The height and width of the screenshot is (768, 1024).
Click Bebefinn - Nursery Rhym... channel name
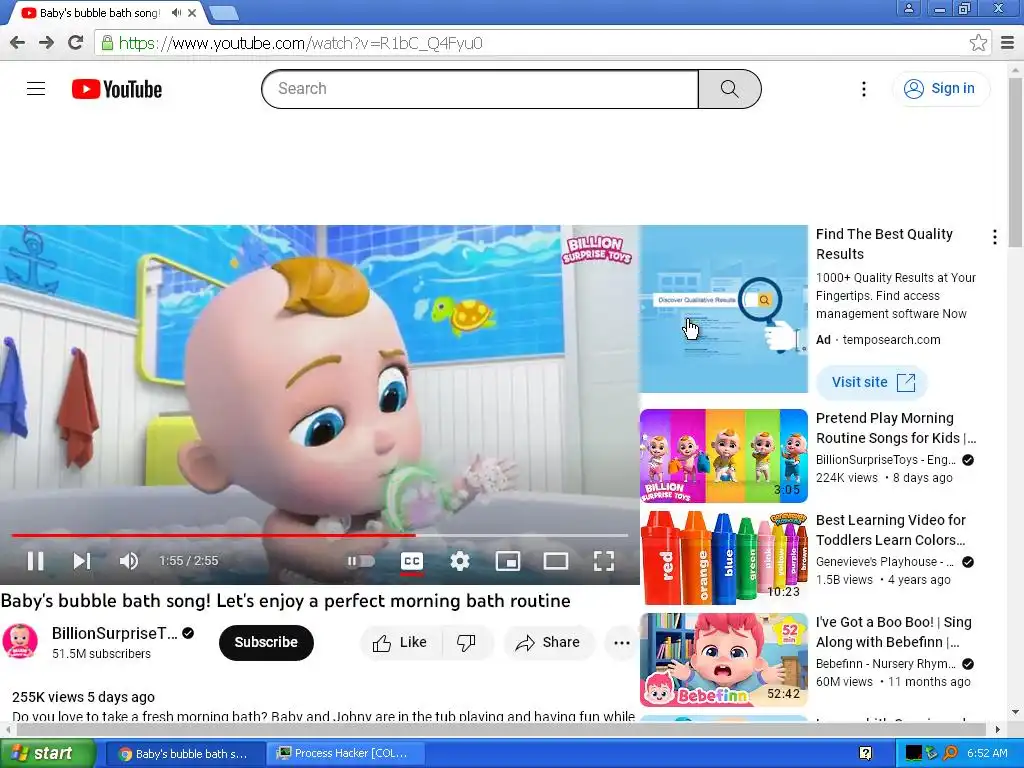coord(886,664)
